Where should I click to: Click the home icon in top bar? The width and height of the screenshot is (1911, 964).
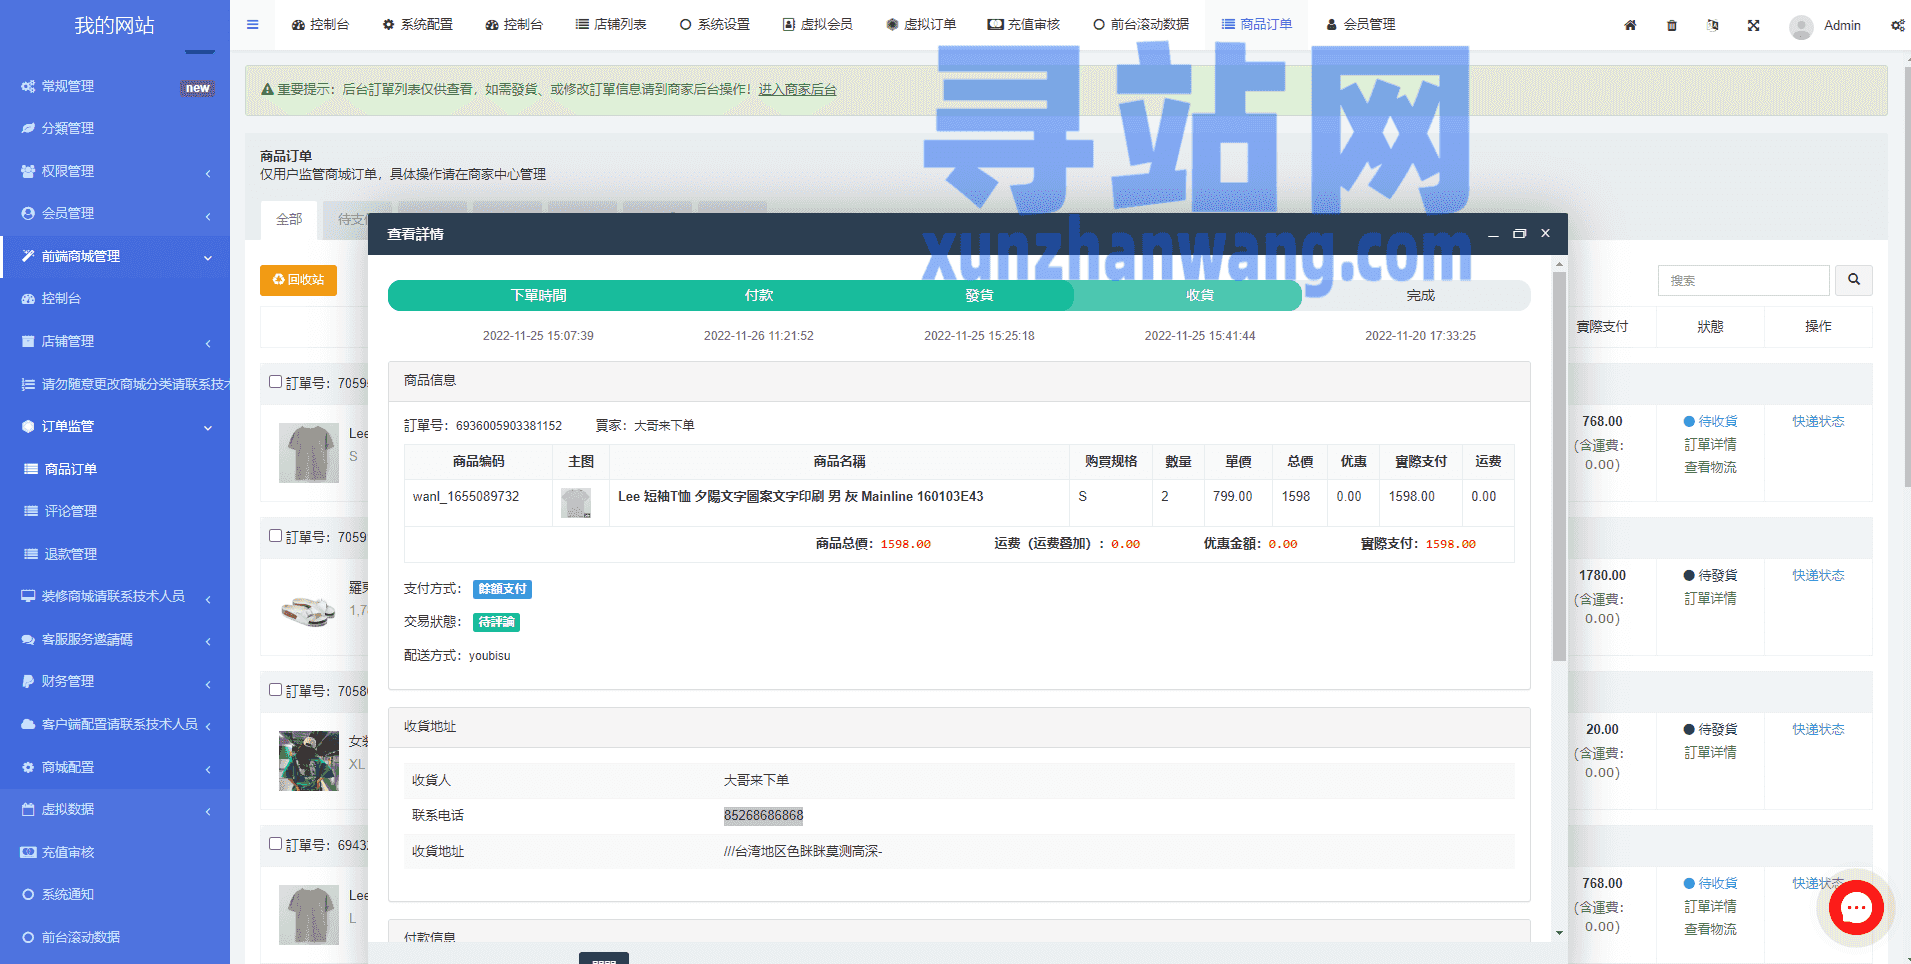(1630, 25)
